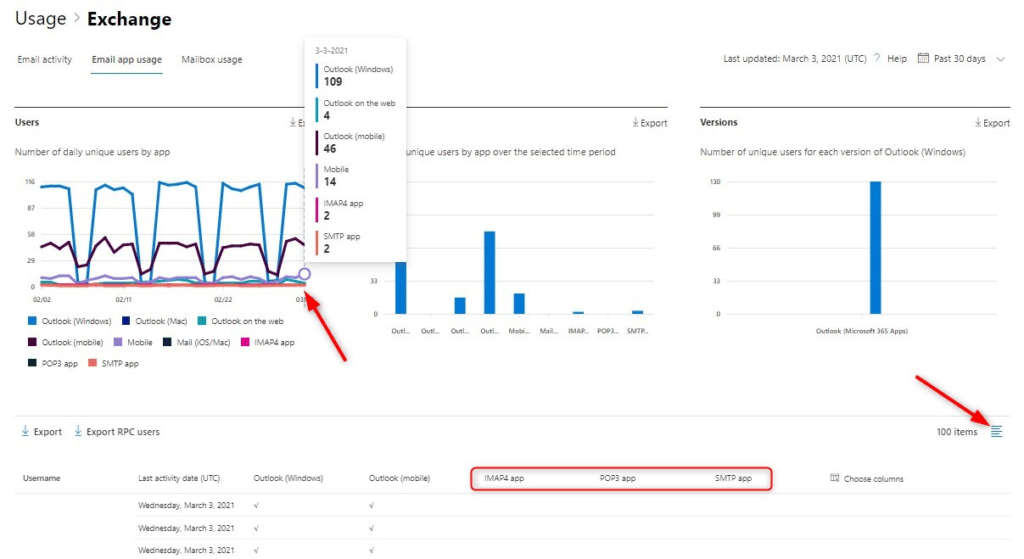Toggle IMAP4 app legend swatch
The width and height of the screenshot is (1024, 559).
246,342
